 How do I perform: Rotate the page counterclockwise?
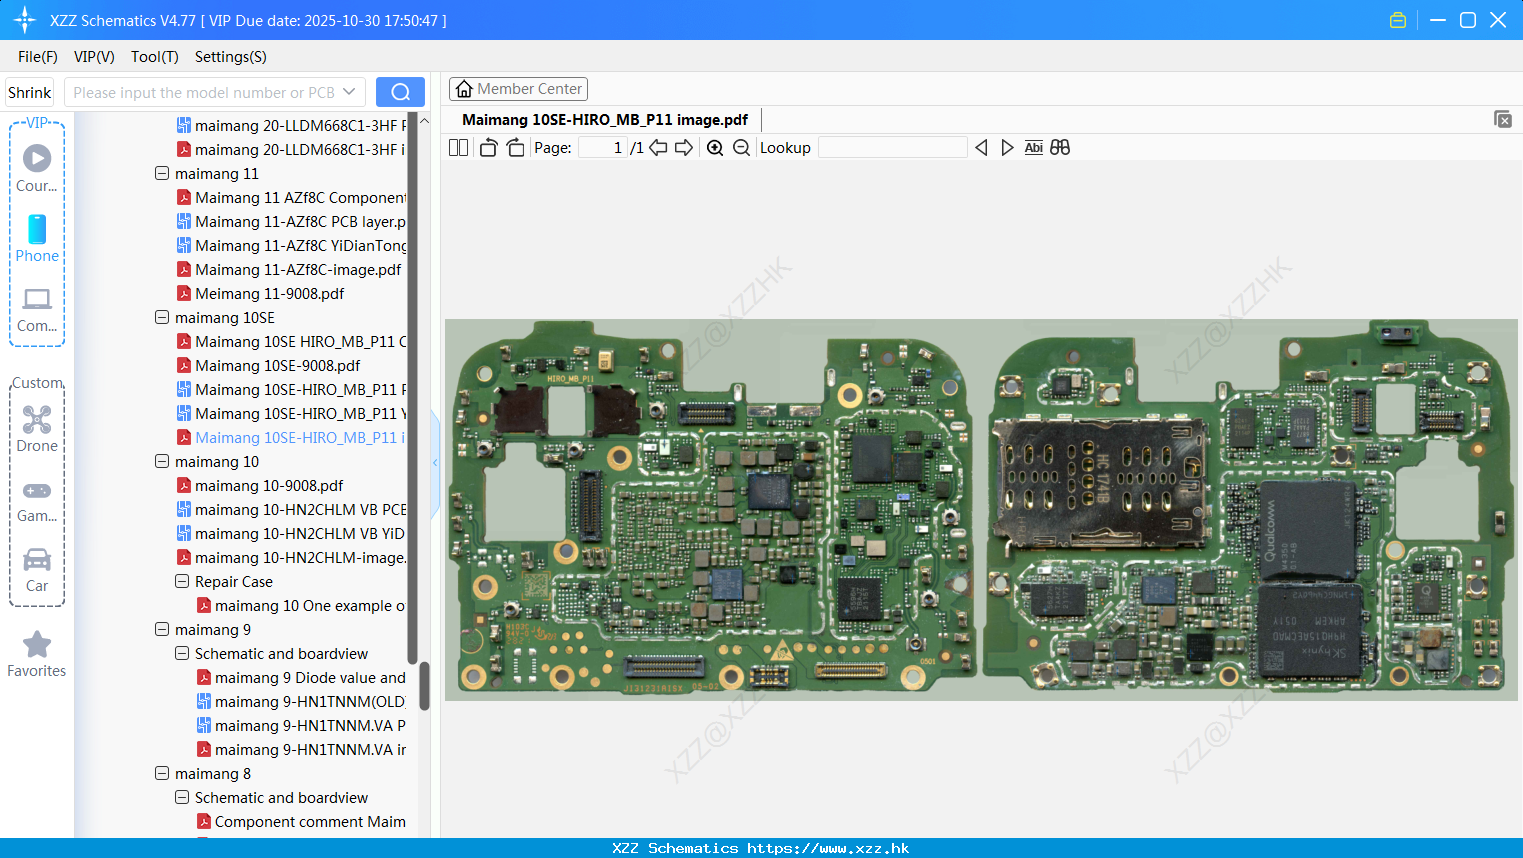pos(488,147)
